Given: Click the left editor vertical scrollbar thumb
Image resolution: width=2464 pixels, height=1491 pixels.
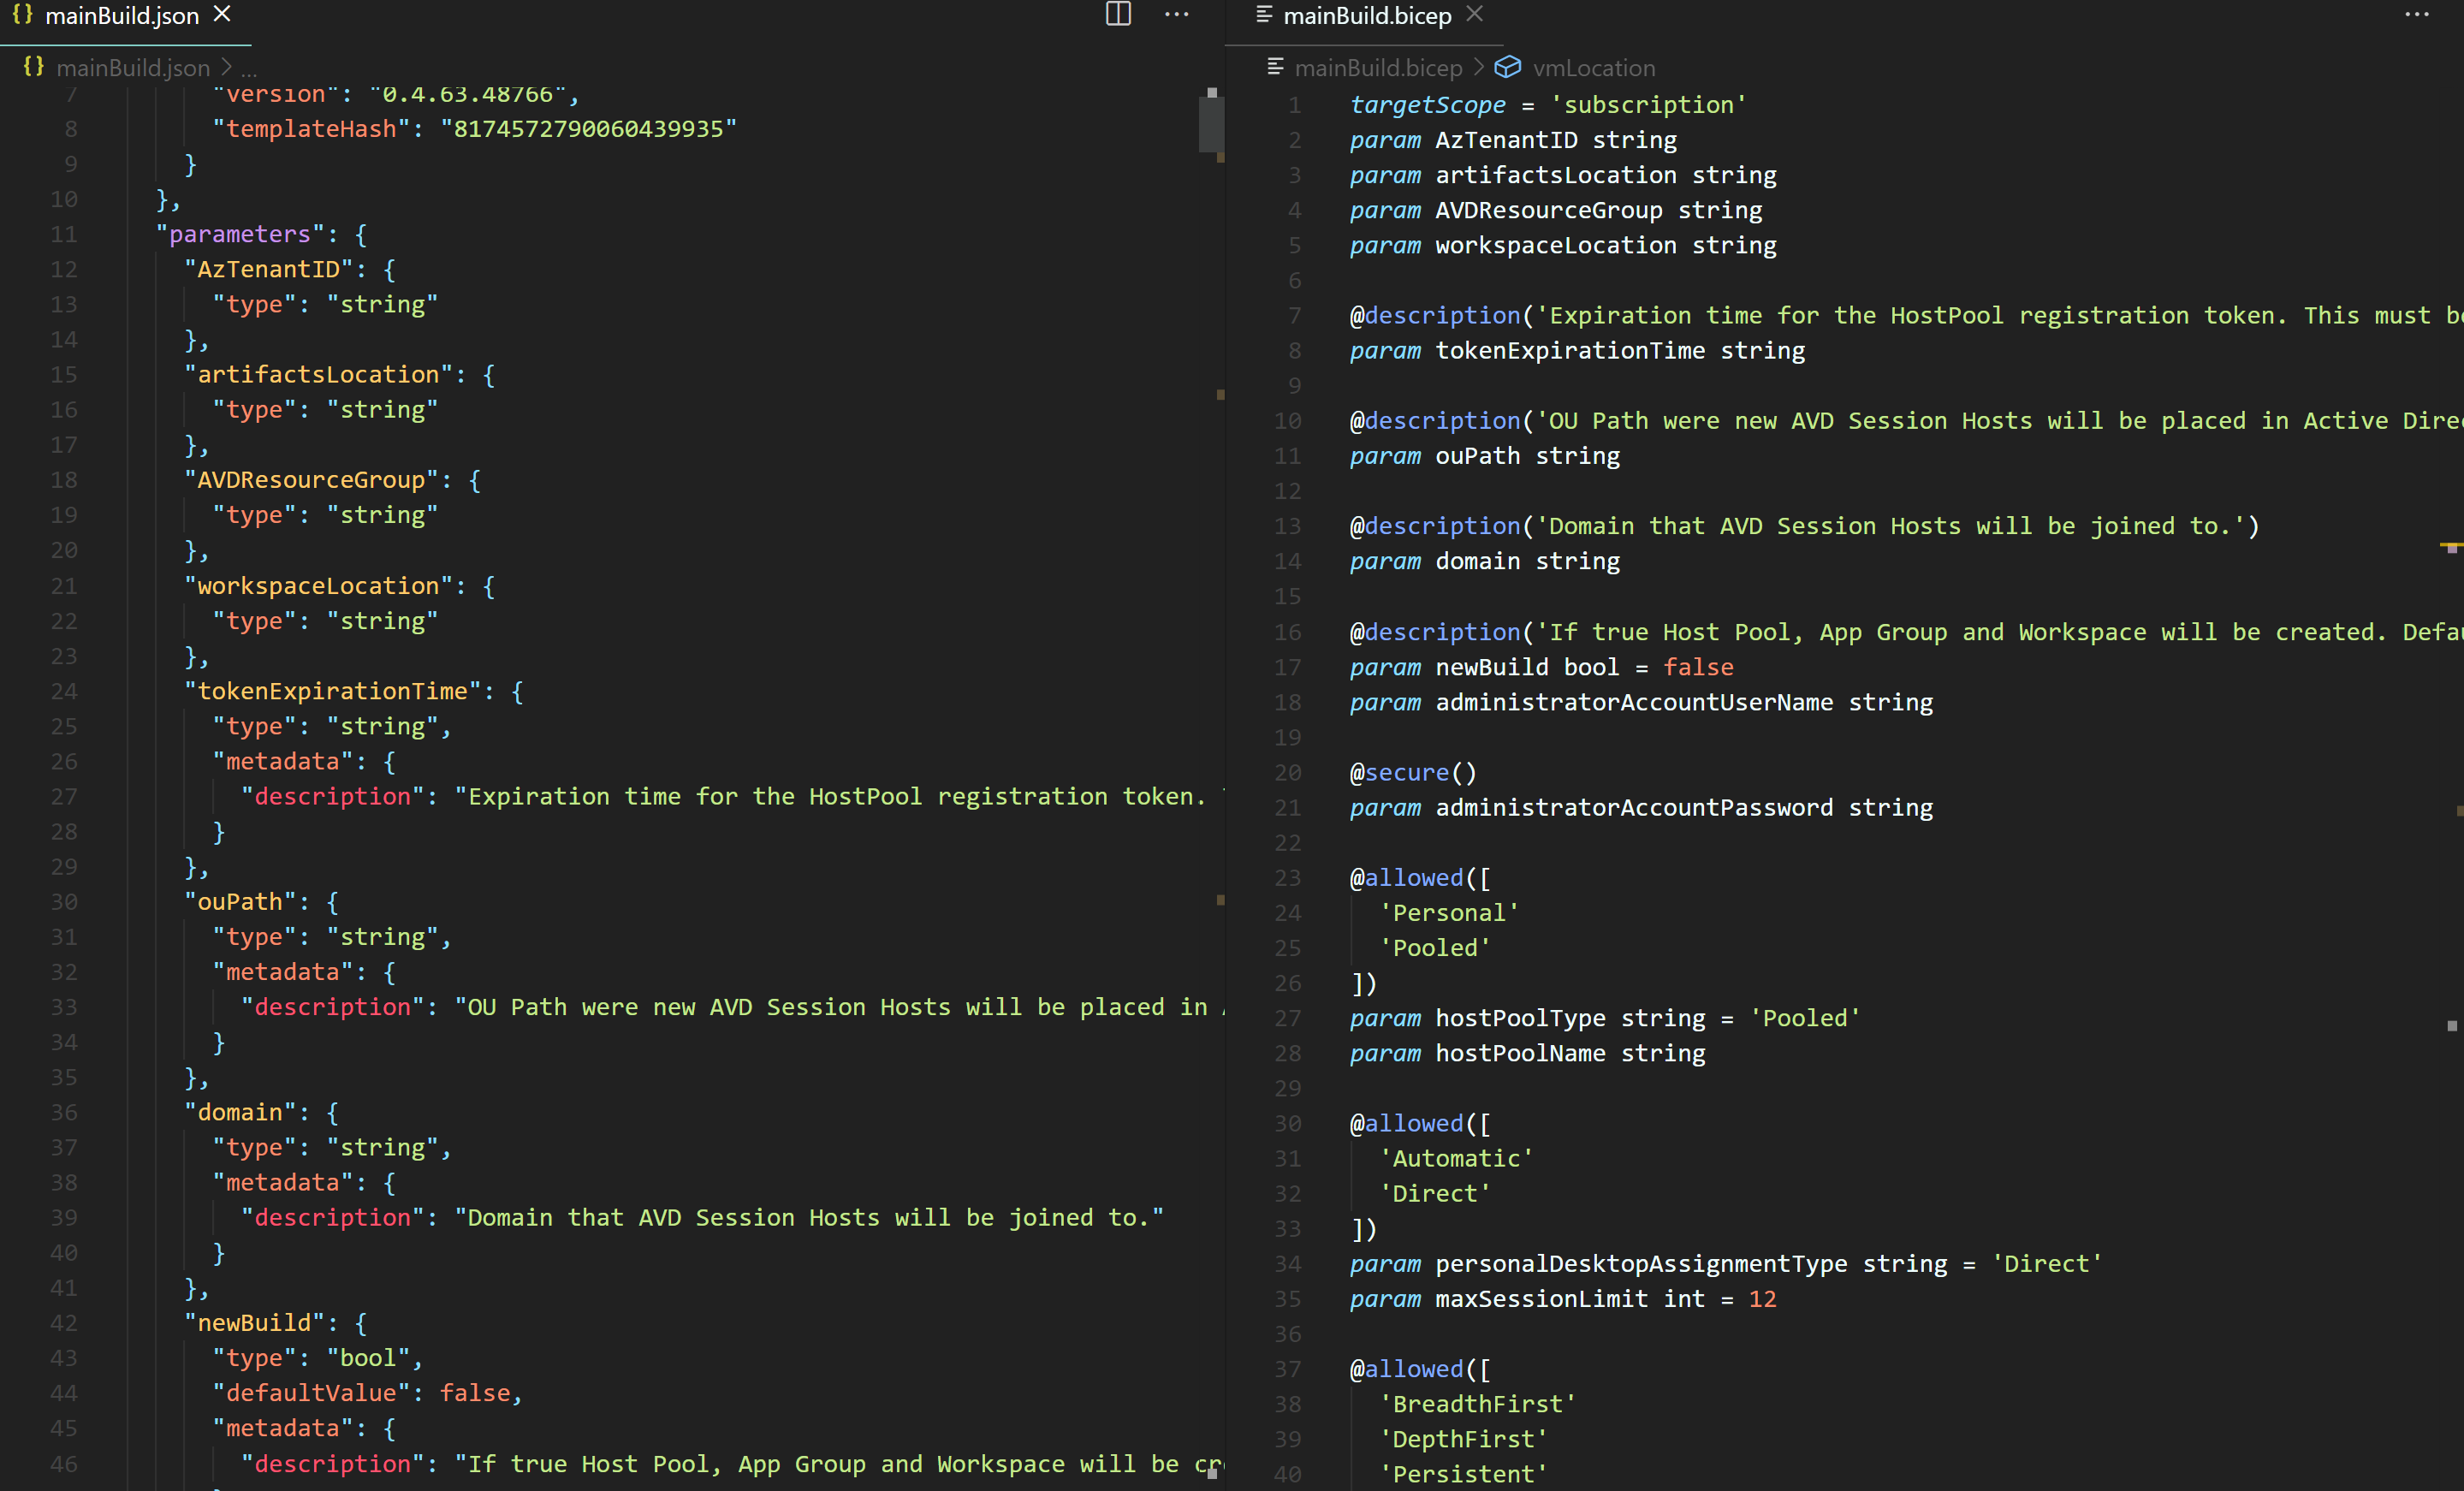Looking at the screenshot, I should (1211, 122).
